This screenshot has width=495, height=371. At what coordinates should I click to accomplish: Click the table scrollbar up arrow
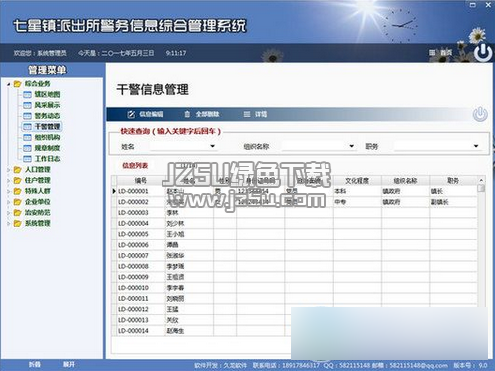tap(481, 180)
